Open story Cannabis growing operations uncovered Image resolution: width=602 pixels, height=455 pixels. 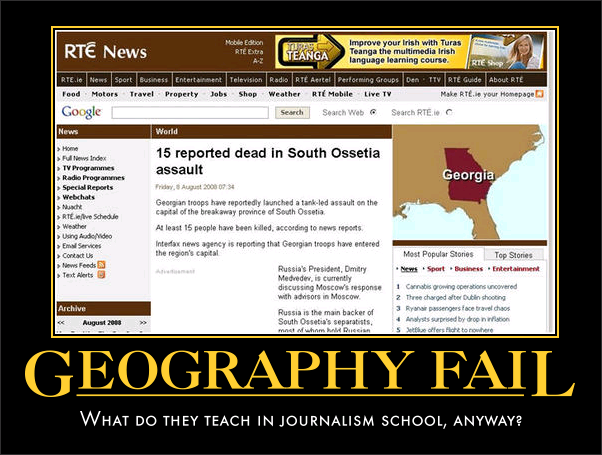pyautogui.click(x=461, y=286)
